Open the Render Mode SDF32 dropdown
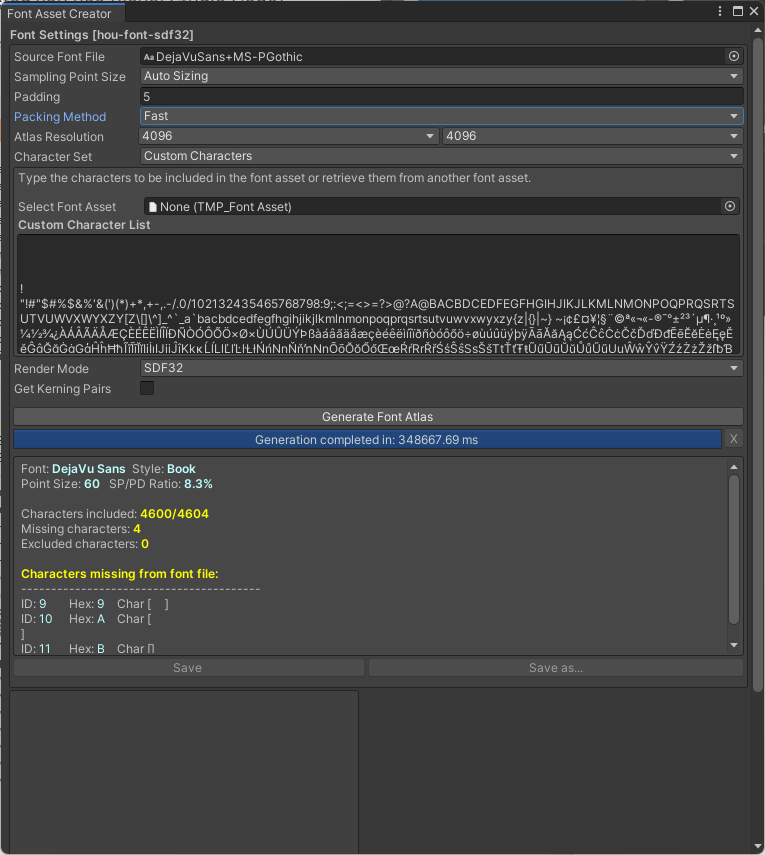 [x=441, y=368]
